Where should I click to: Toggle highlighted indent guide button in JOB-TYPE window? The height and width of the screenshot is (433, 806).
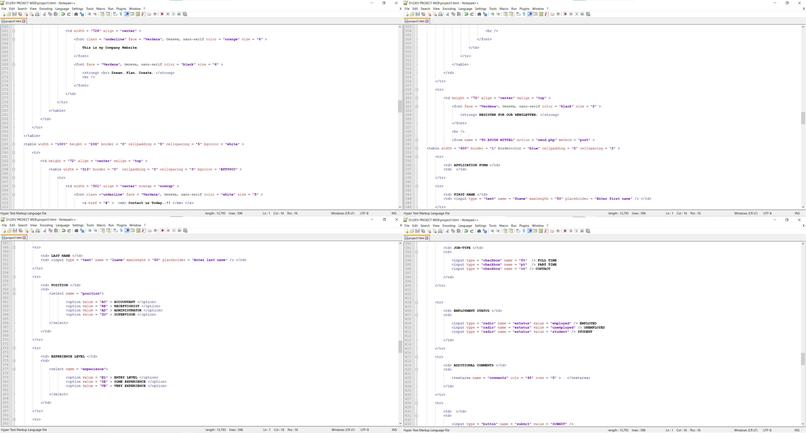[x=529, y=230]
